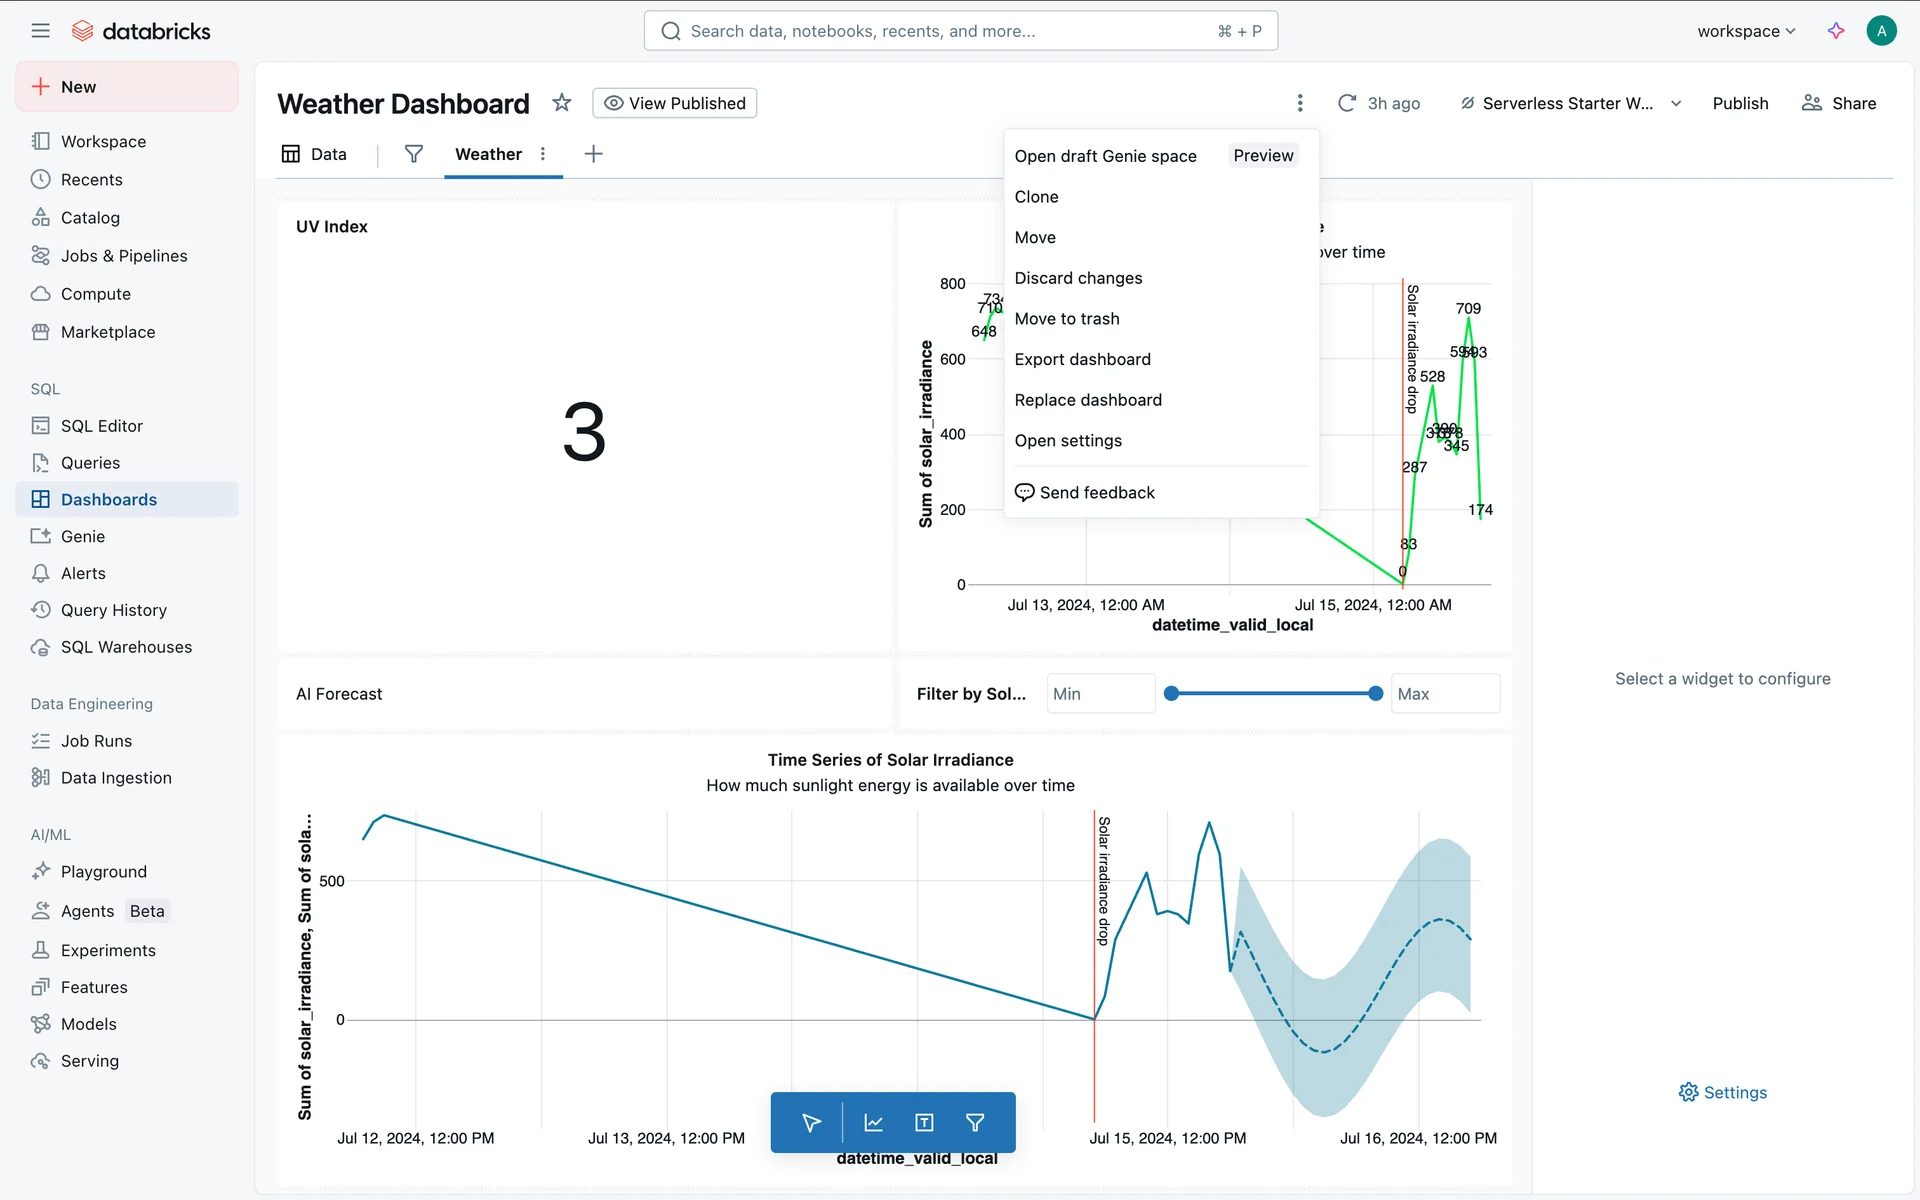Click the Publish button
The width and height of the screenshot is (1920, 1200).
1740,103
